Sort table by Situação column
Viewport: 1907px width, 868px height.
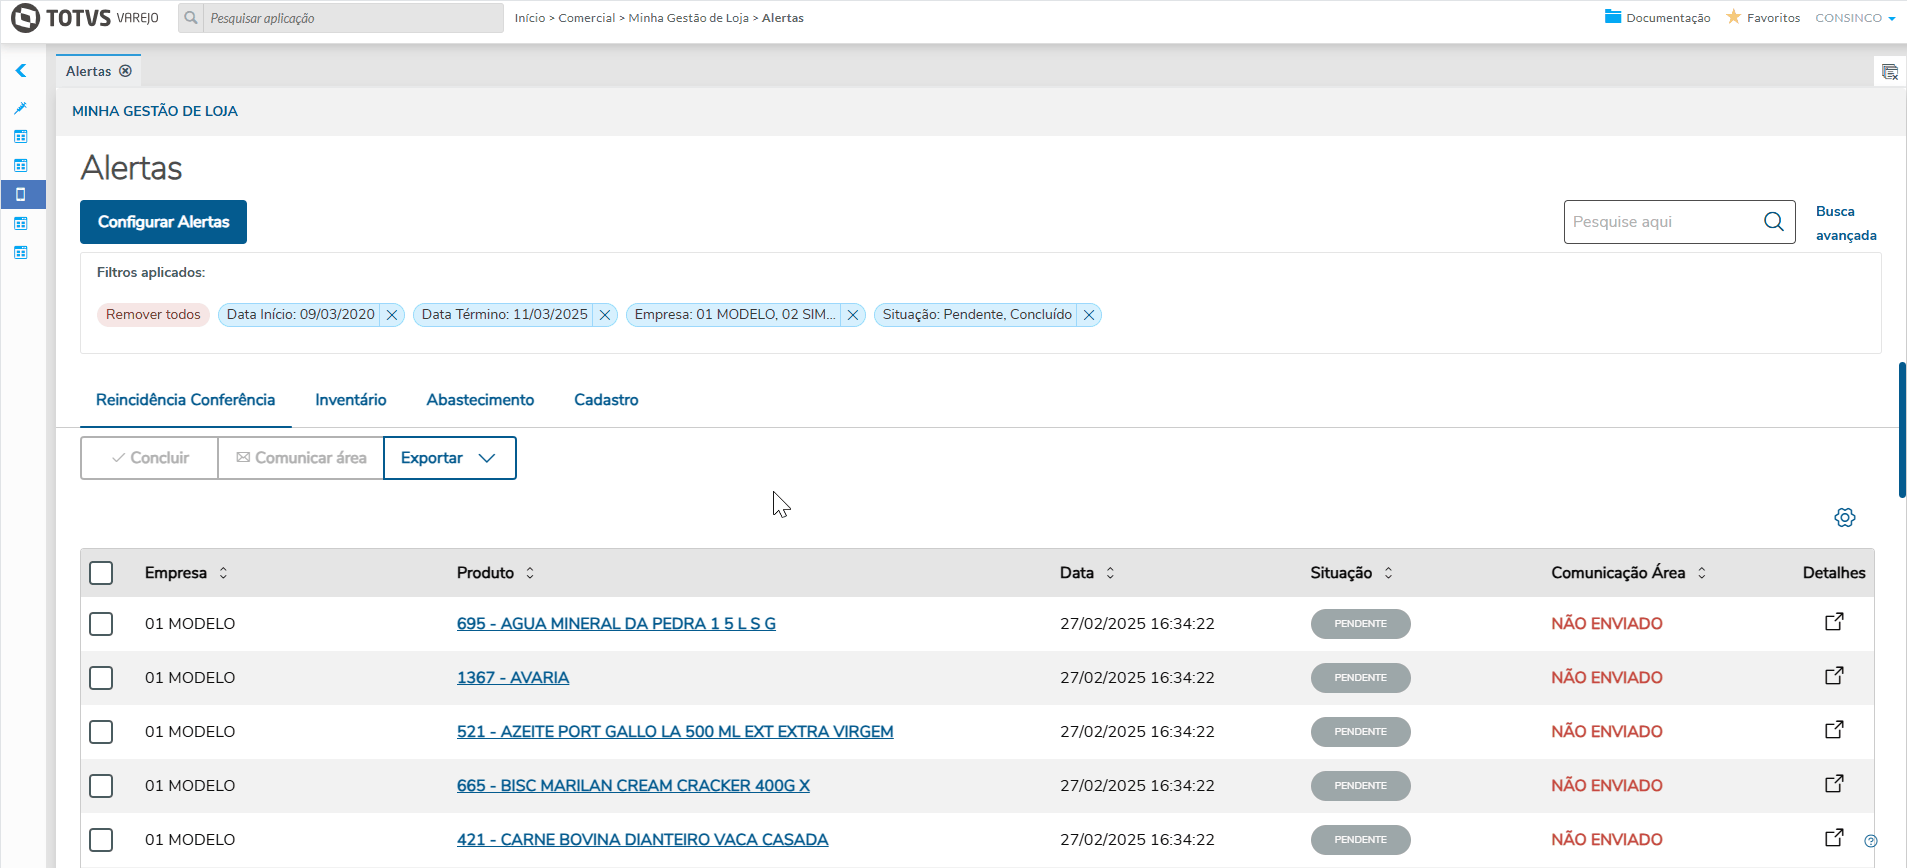click(1388, 573)
